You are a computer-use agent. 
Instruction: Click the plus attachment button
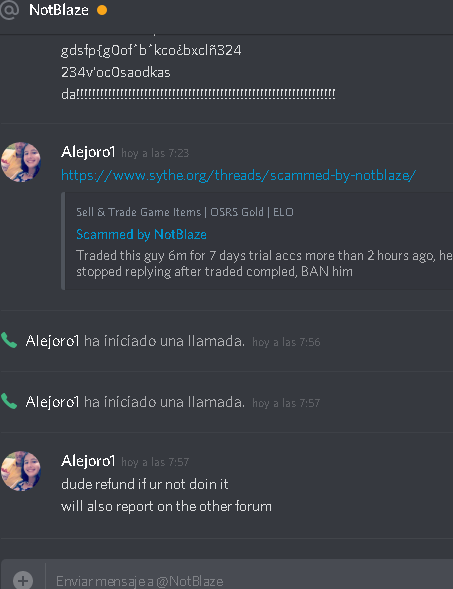pos(23,580)
